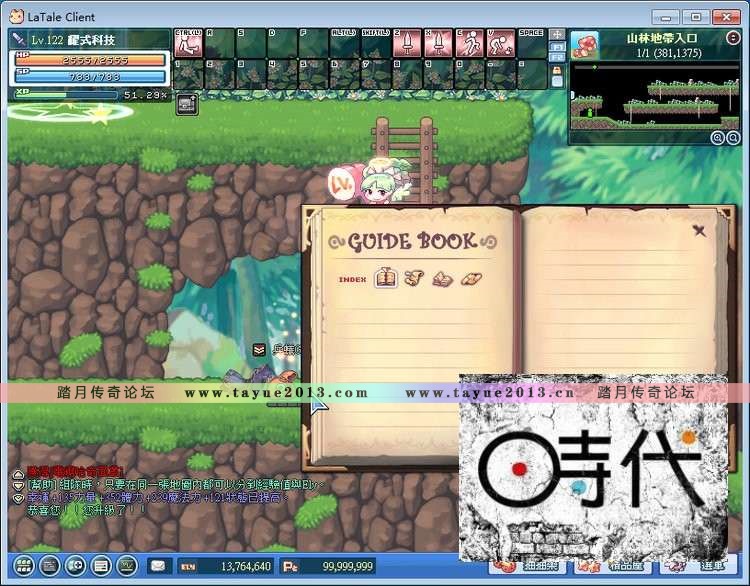Switch quick slot set to F1
The width and height of the screenshot is (750, 586).
point(557,46)
